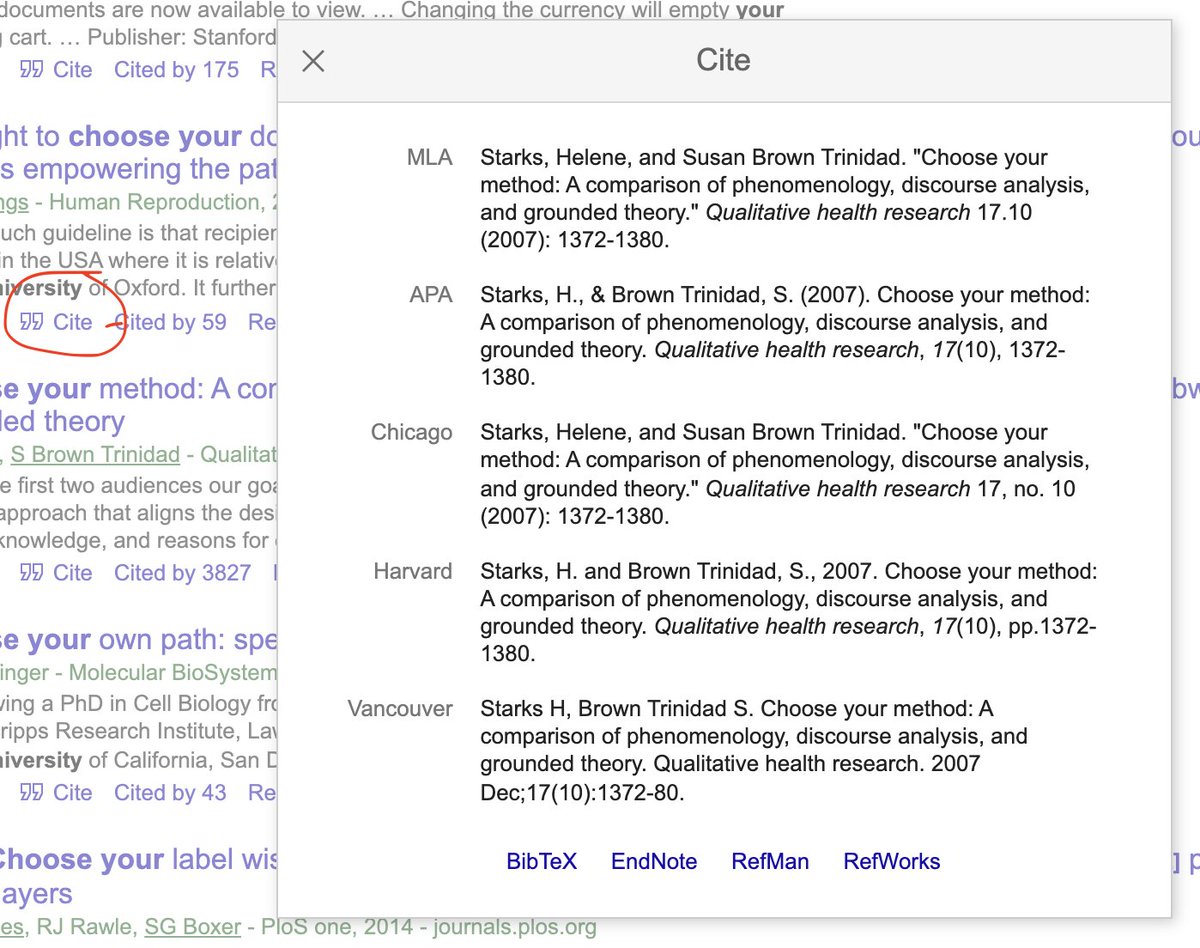1200x948 pixels.
Task: Click the quote icon next to Cited by 175
Action: pos(31,69)
